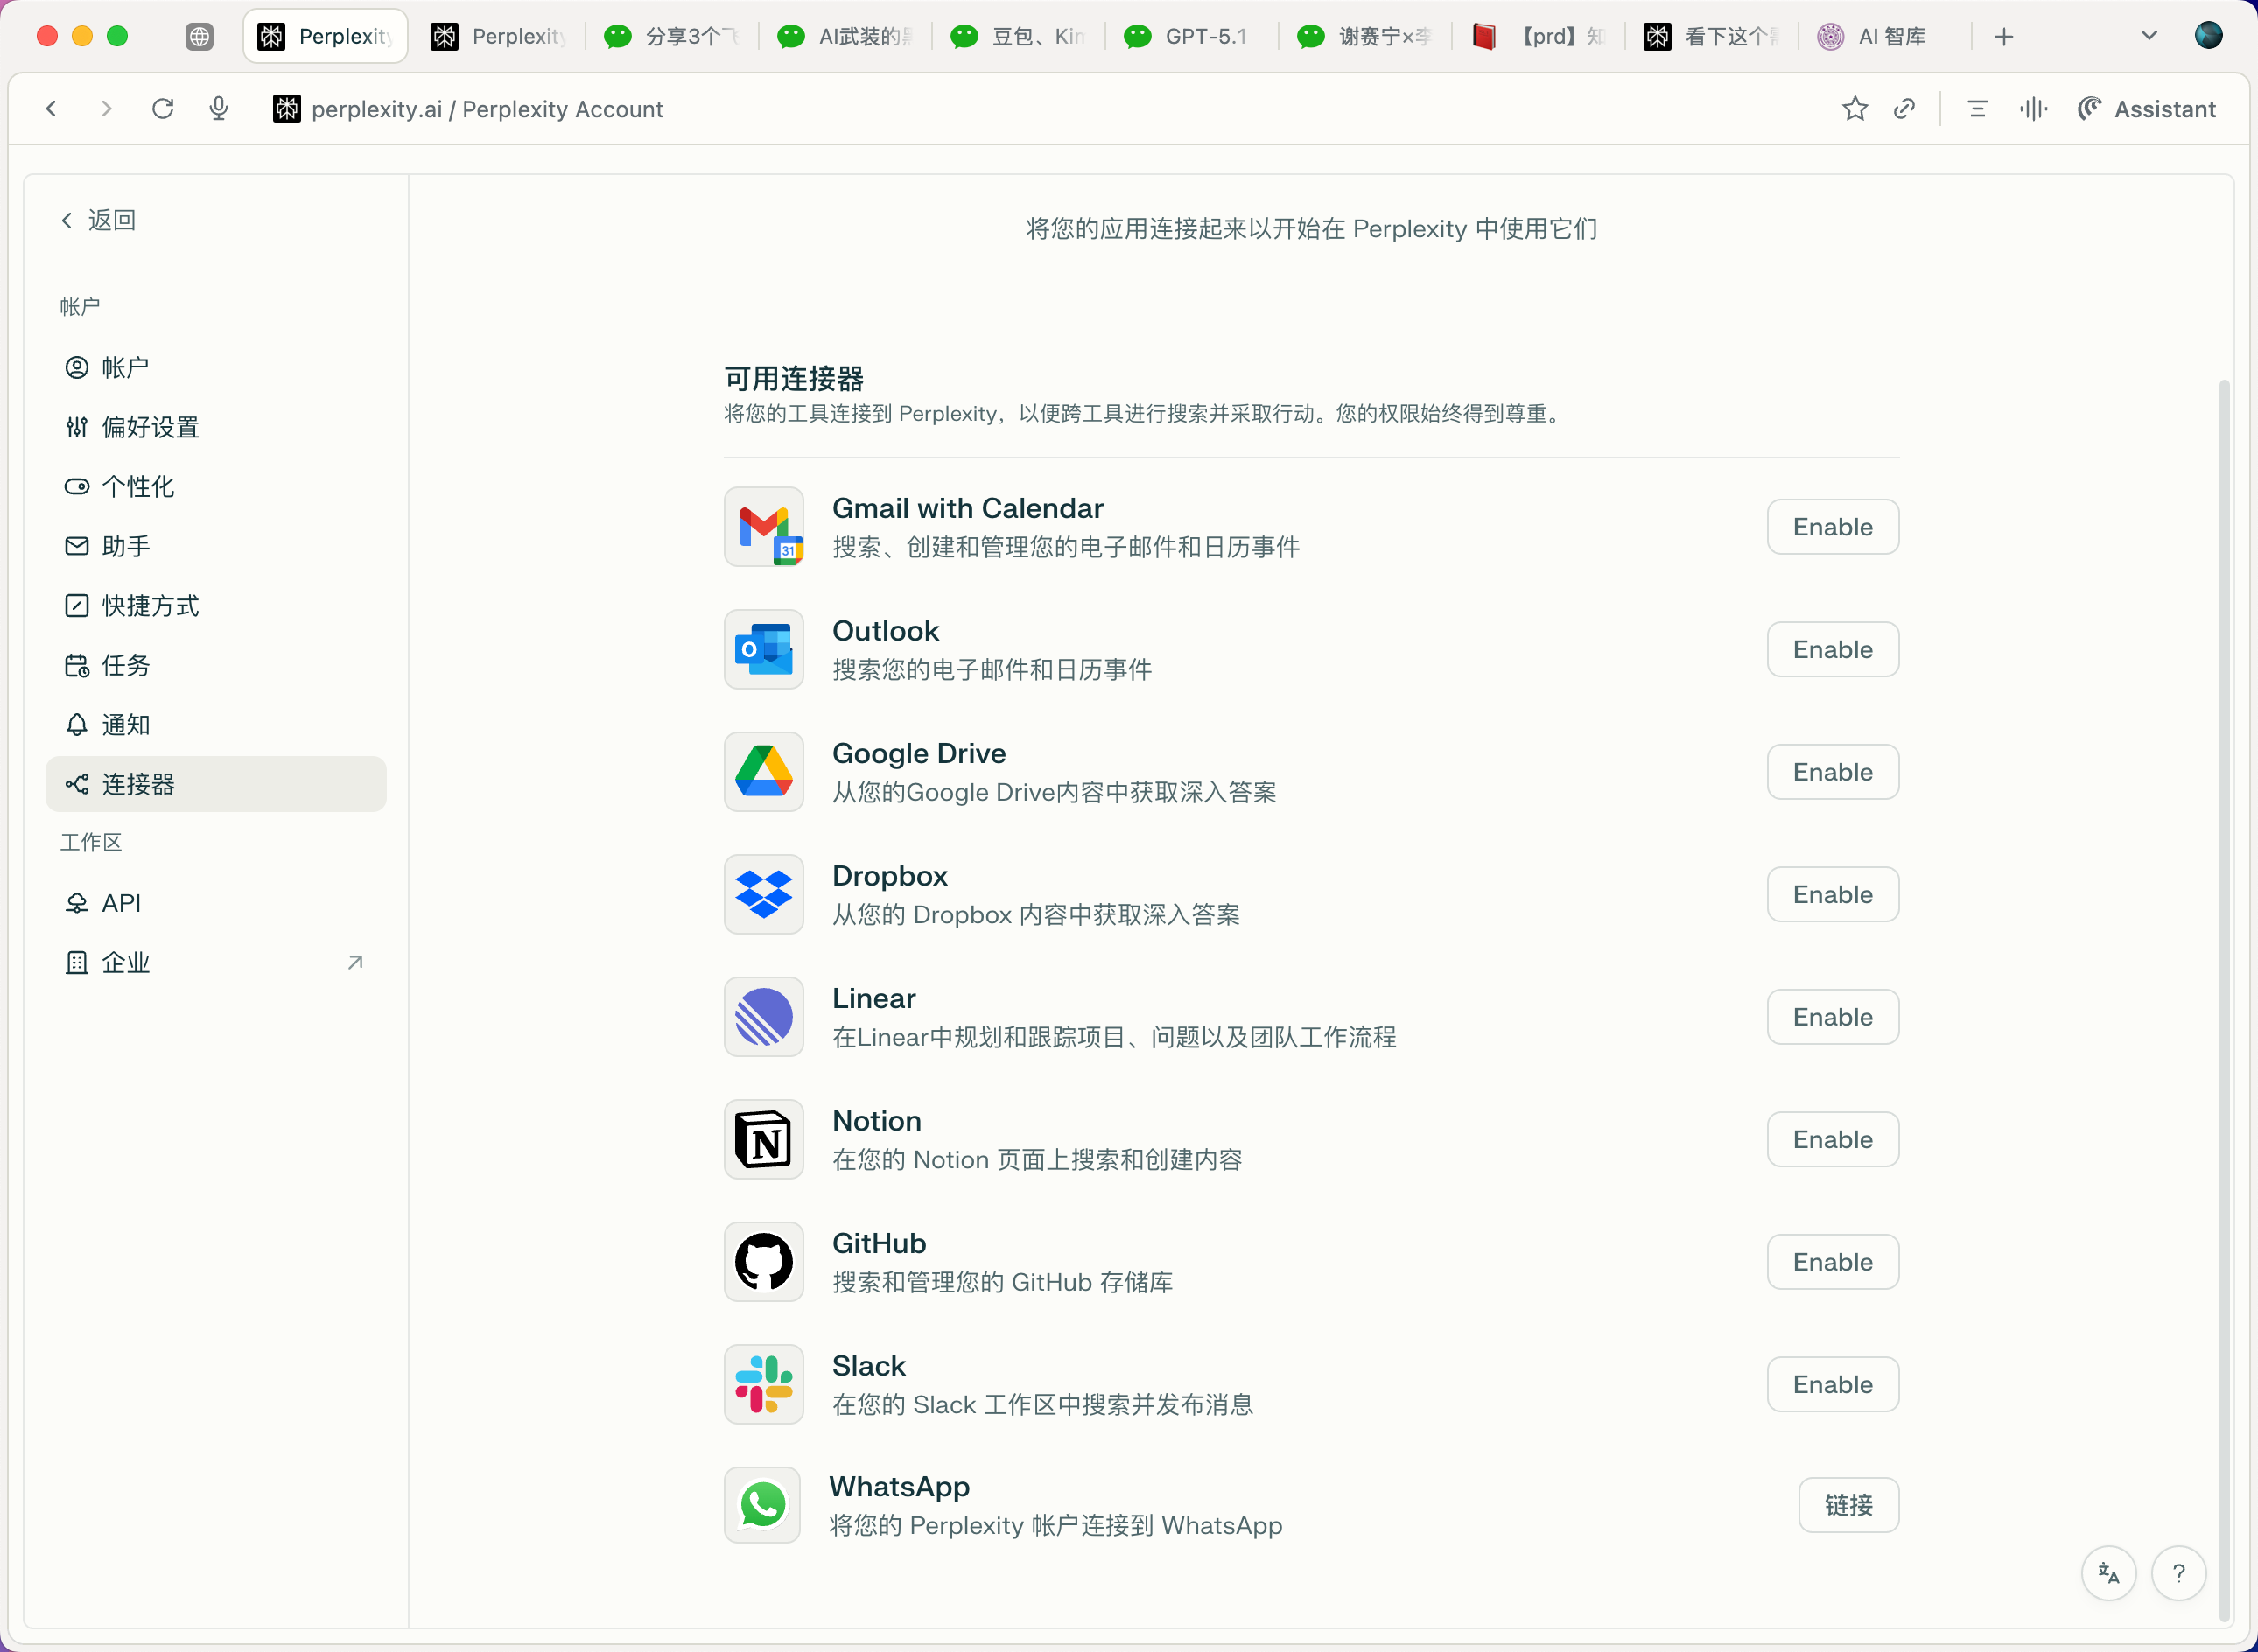
Task: Copy page link with chain icon
Action: tap(1905, 108)
